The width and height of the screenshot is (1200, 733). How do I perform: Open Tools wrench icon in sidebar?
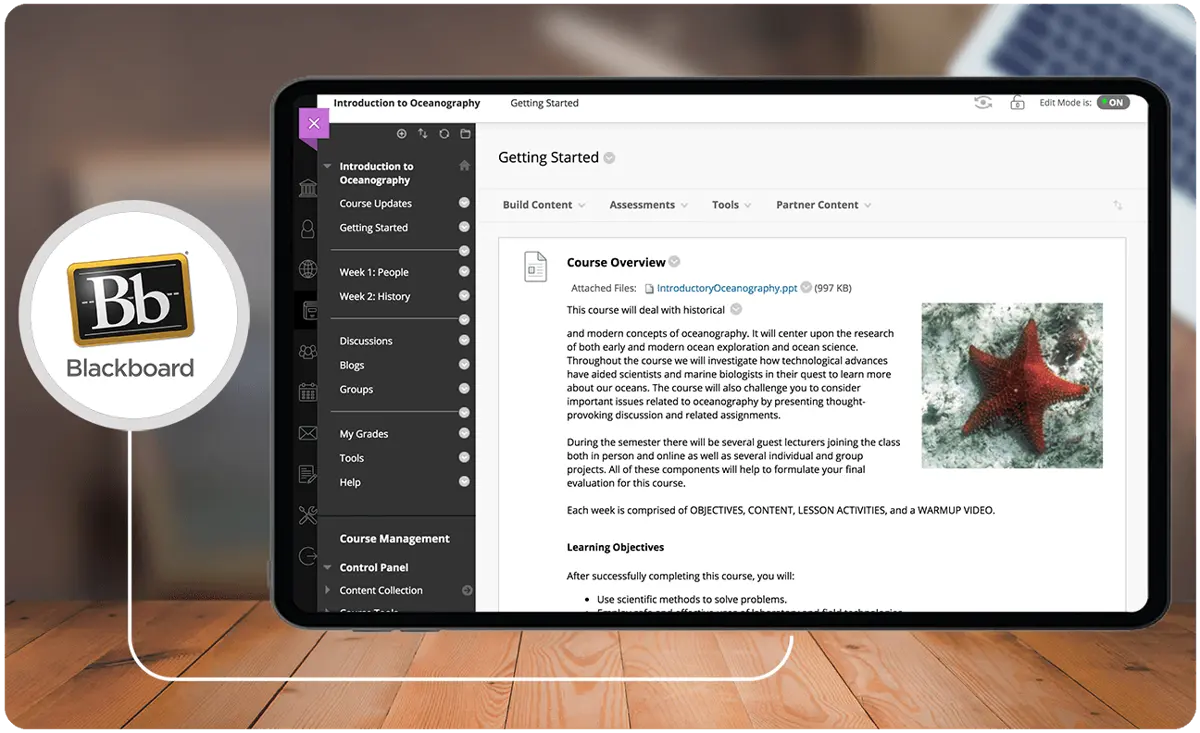click(x=308, y=515)
